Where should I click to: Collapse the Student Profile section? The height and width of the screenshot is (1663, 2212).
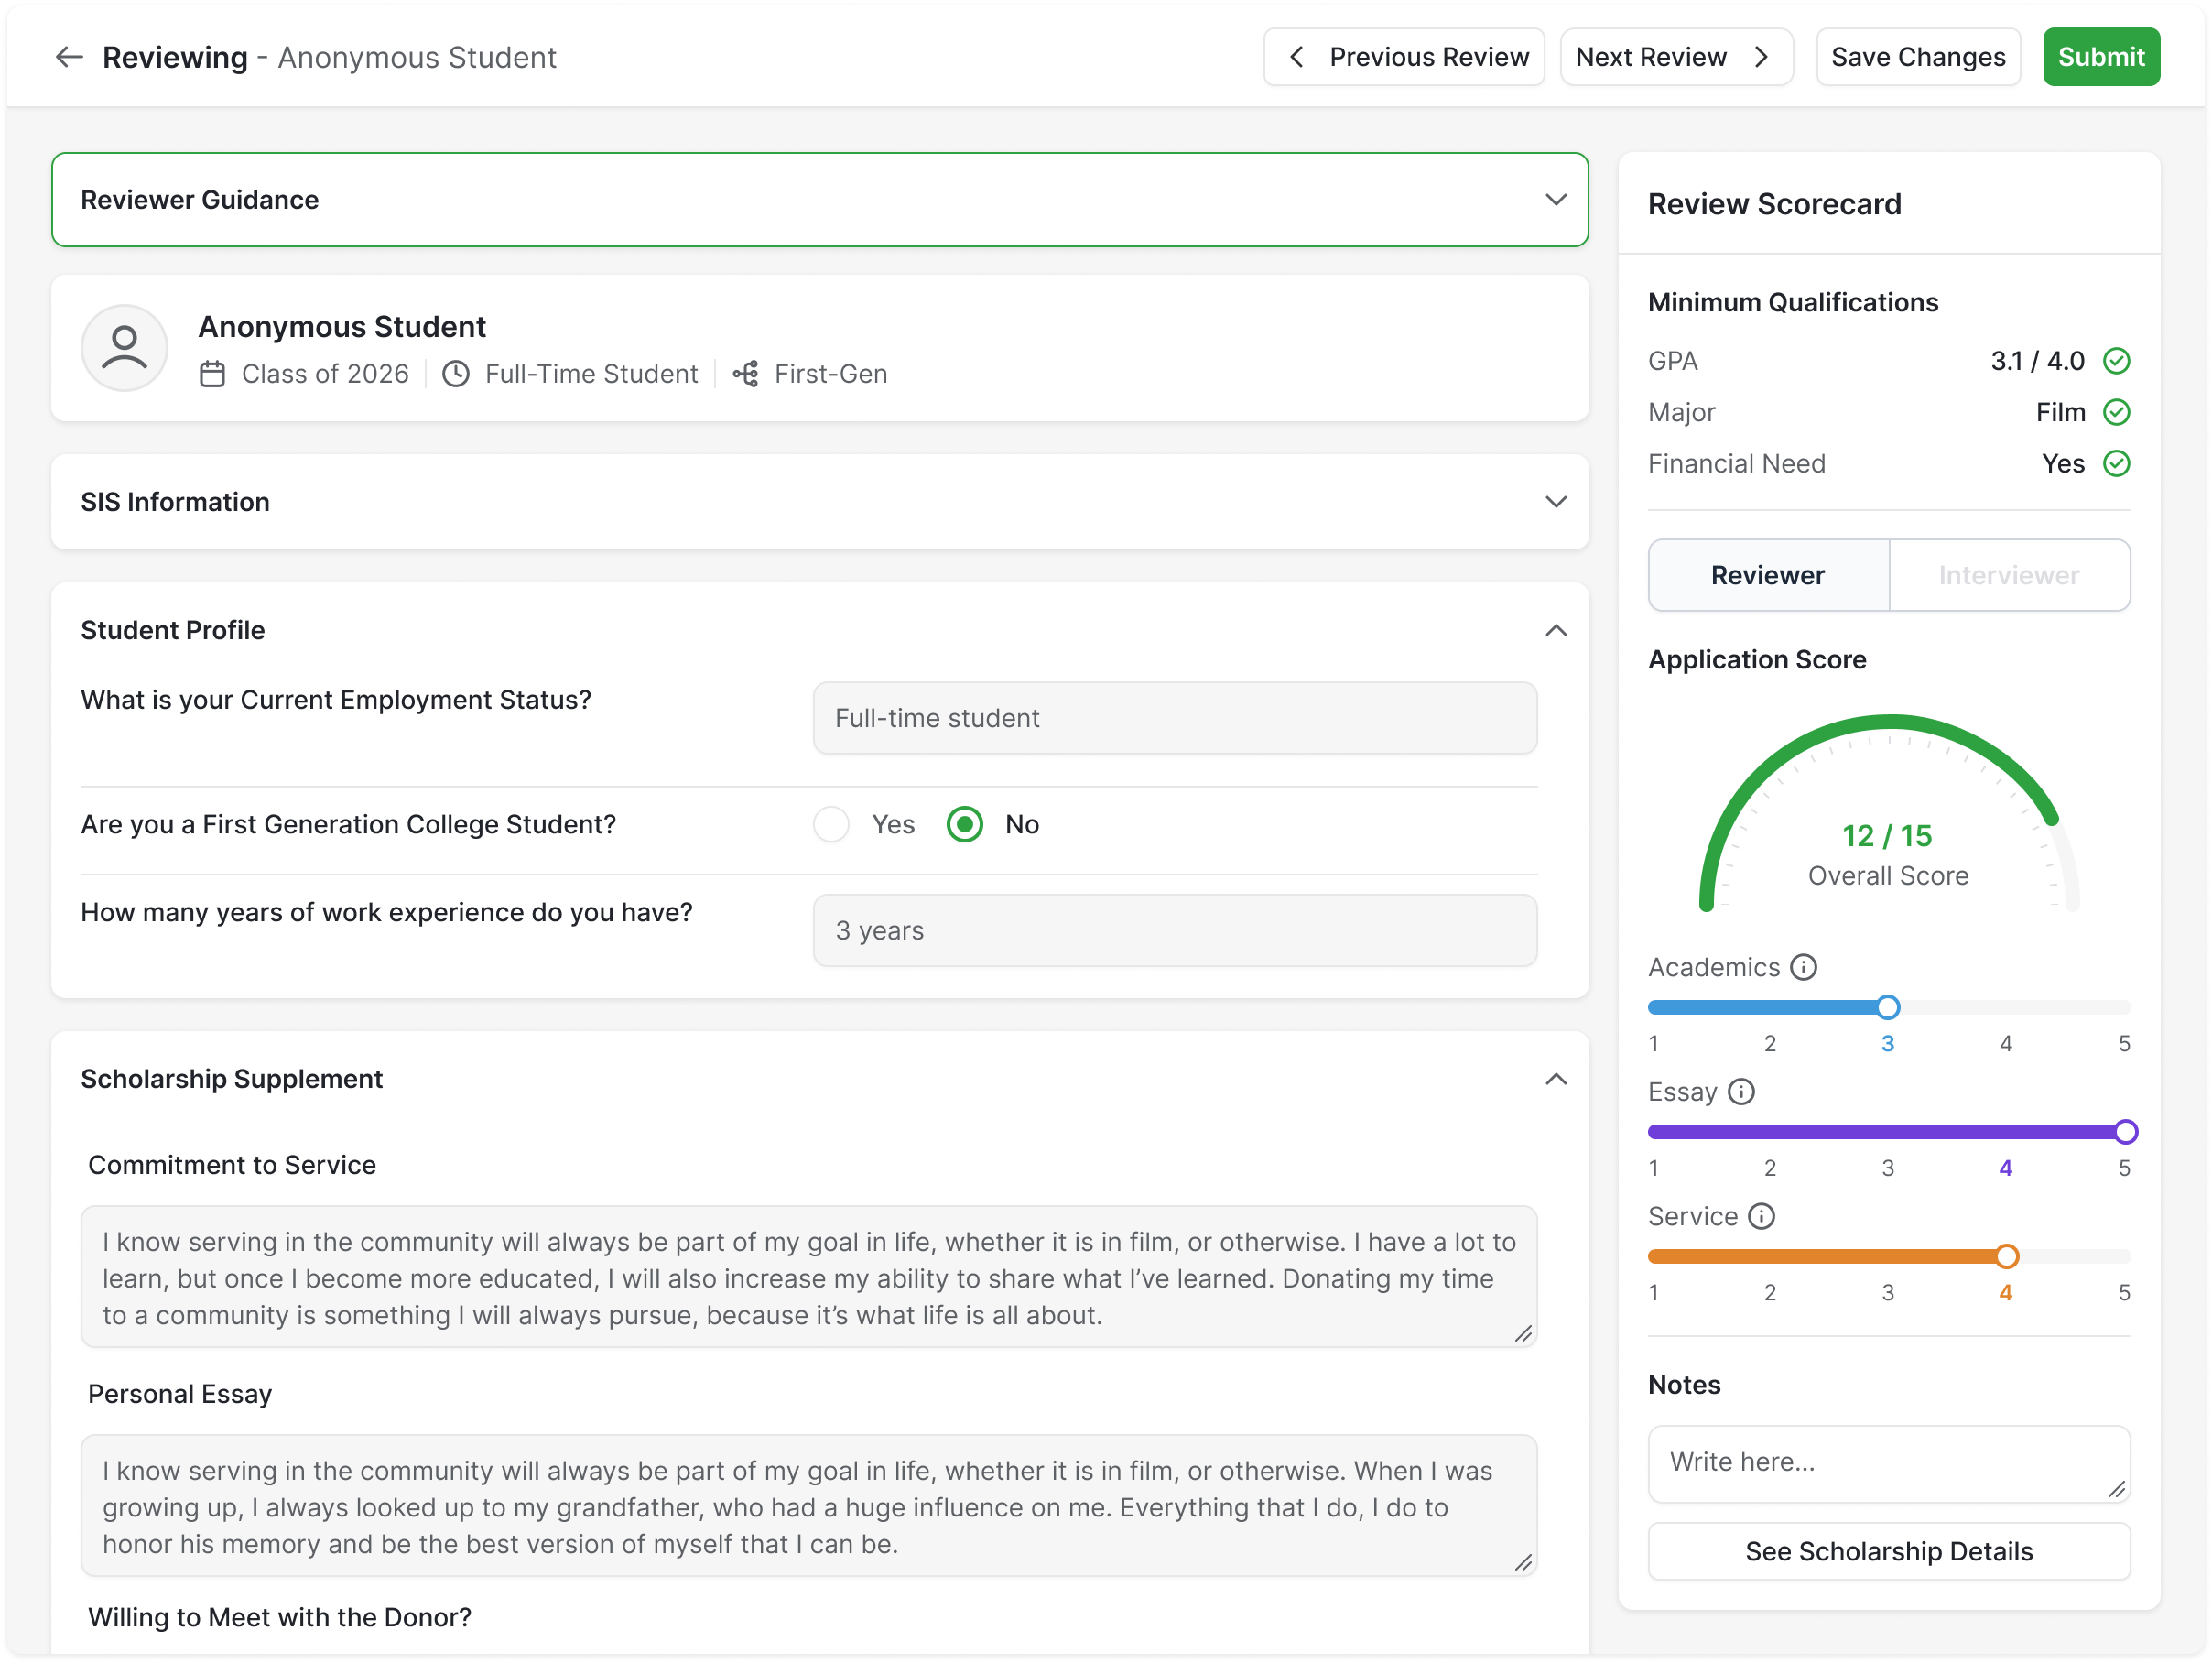pyautogui.click(x=1555, y=630)
